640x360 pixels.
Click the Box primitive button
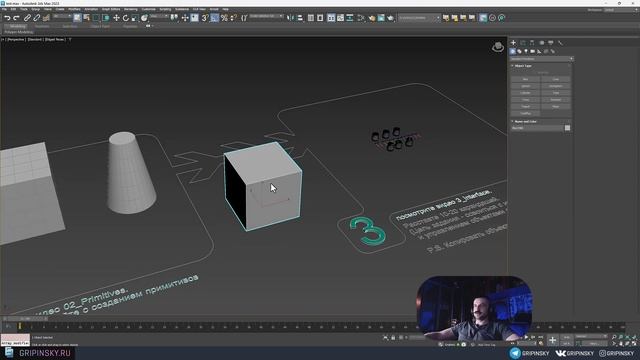[525, 79]
